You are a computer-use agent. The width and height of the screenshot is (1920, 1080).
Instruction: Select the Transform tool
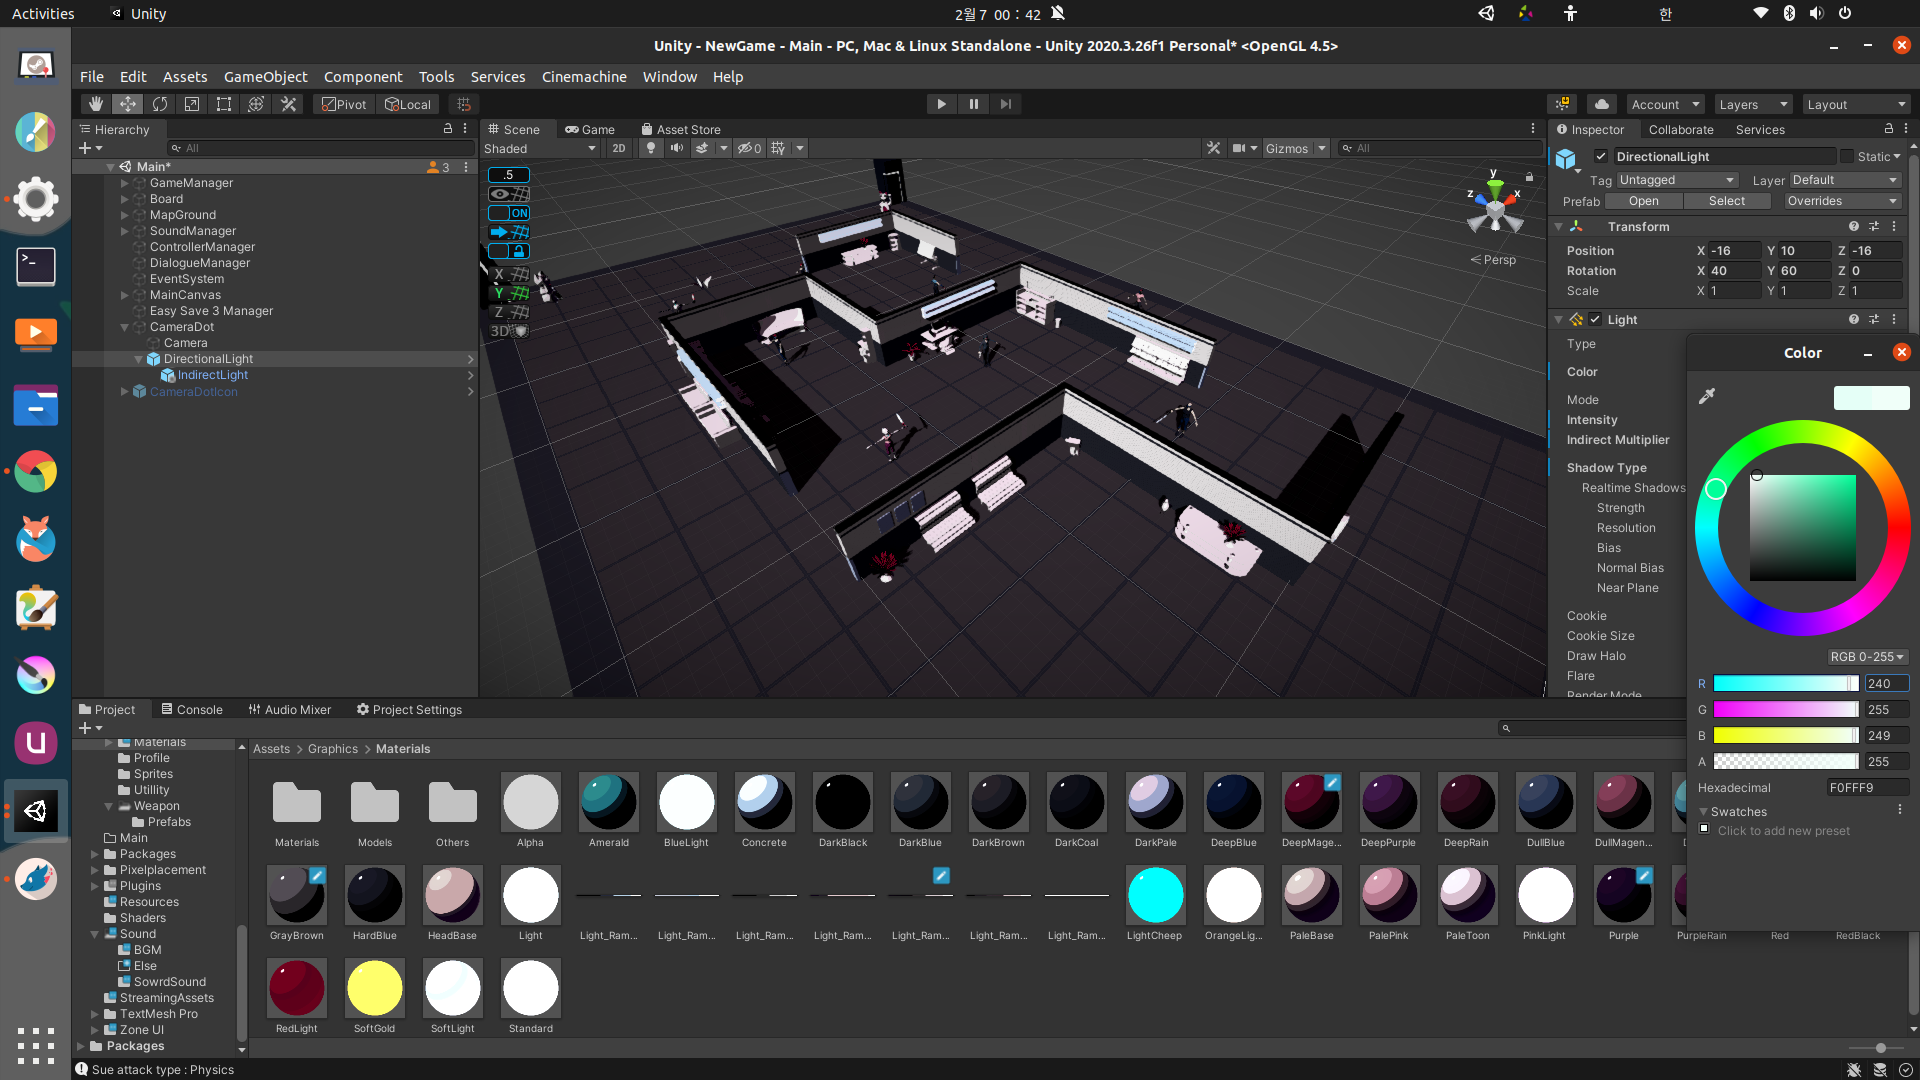256,104
